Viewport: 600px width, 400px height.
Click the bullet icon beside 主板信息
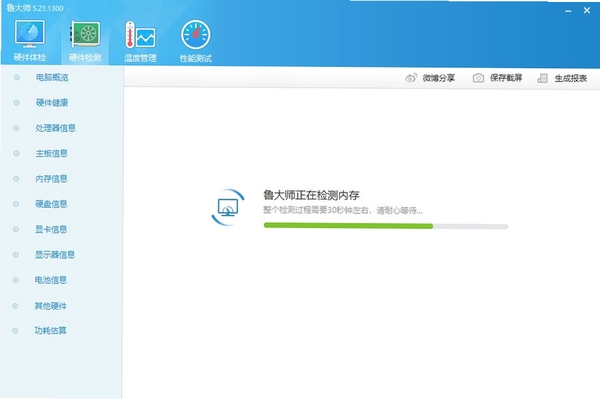pyautogui.click(x=16, y=153)
